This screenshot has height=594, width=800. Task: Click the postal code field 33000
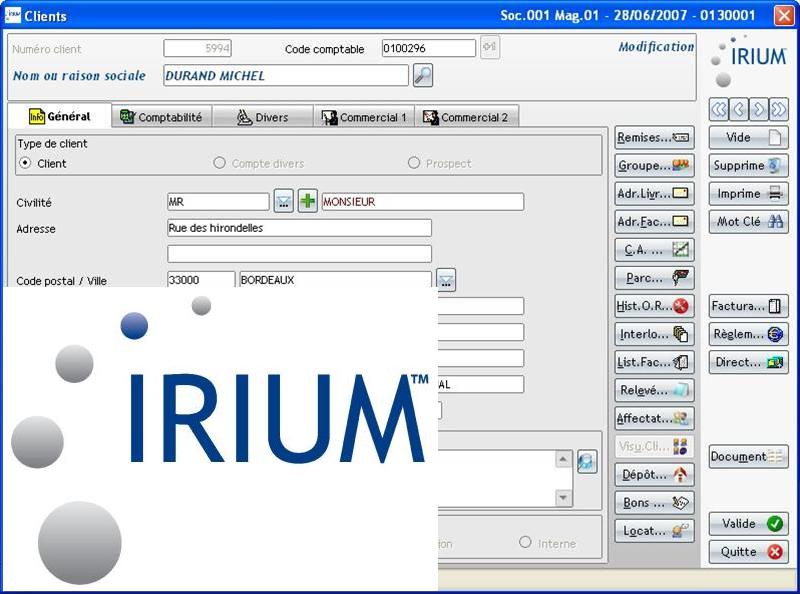(201, 279)
